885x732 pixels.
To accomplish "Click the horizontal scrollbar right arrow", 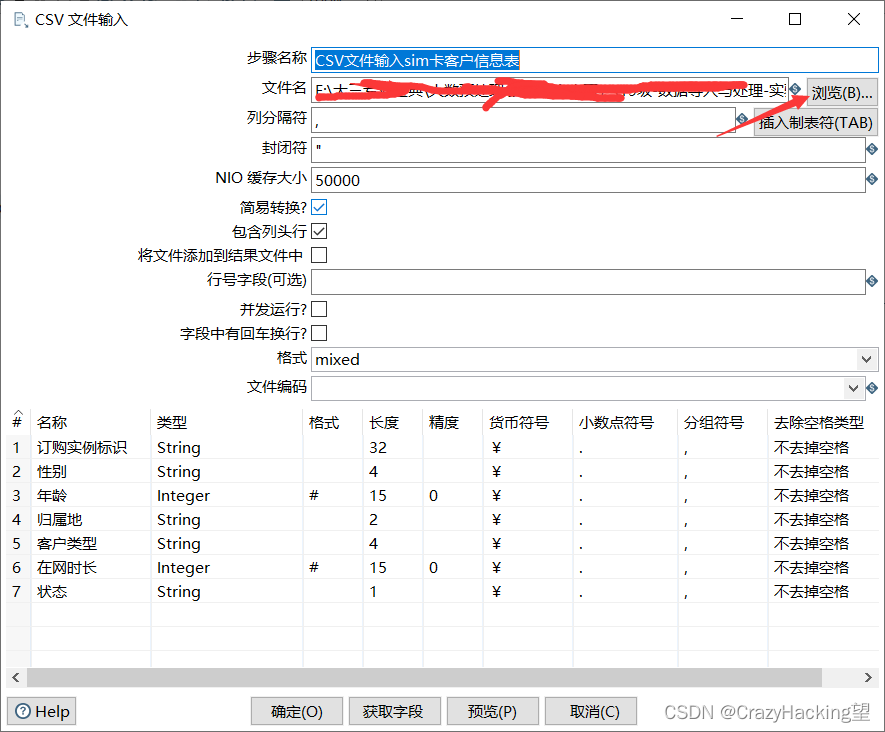I will pos(869,677).
